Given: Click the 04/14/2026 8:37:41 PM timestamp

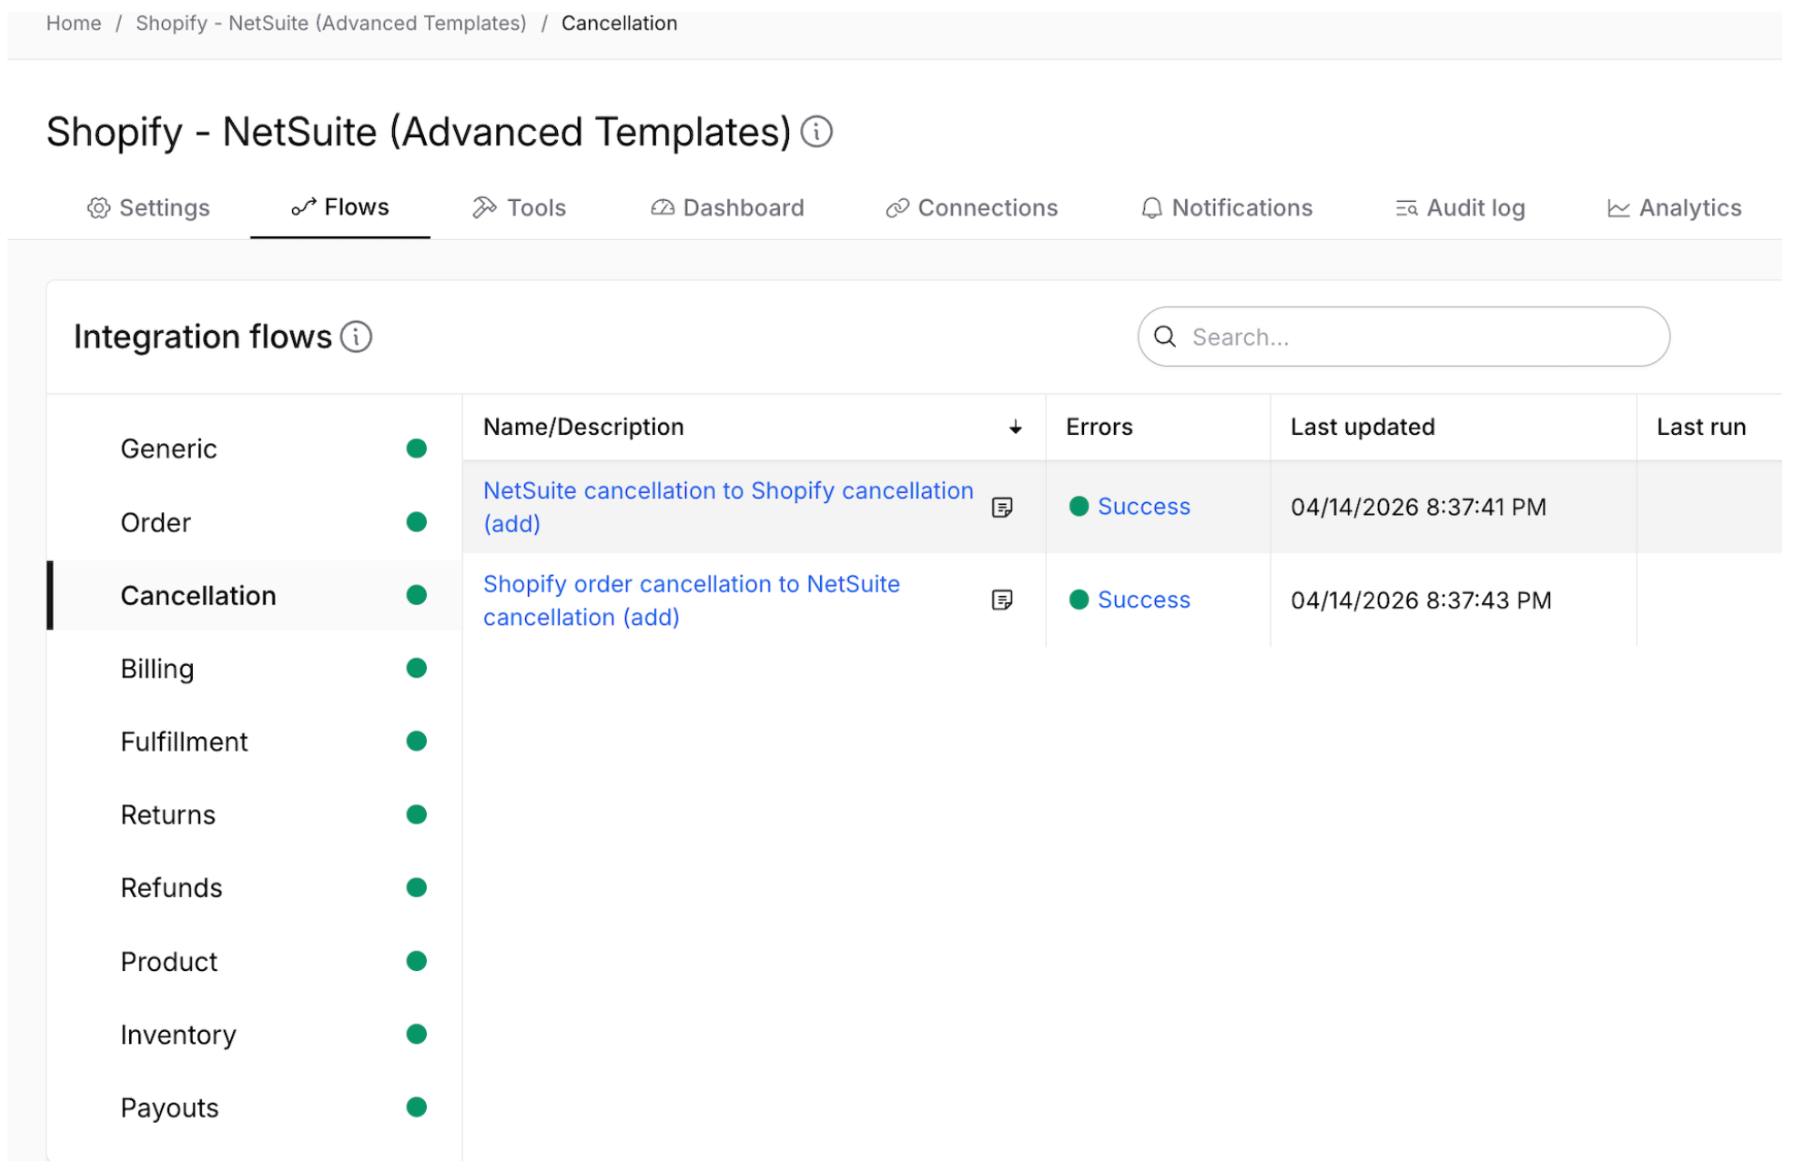Looking at the screenshot, I should pos(1418,507).
